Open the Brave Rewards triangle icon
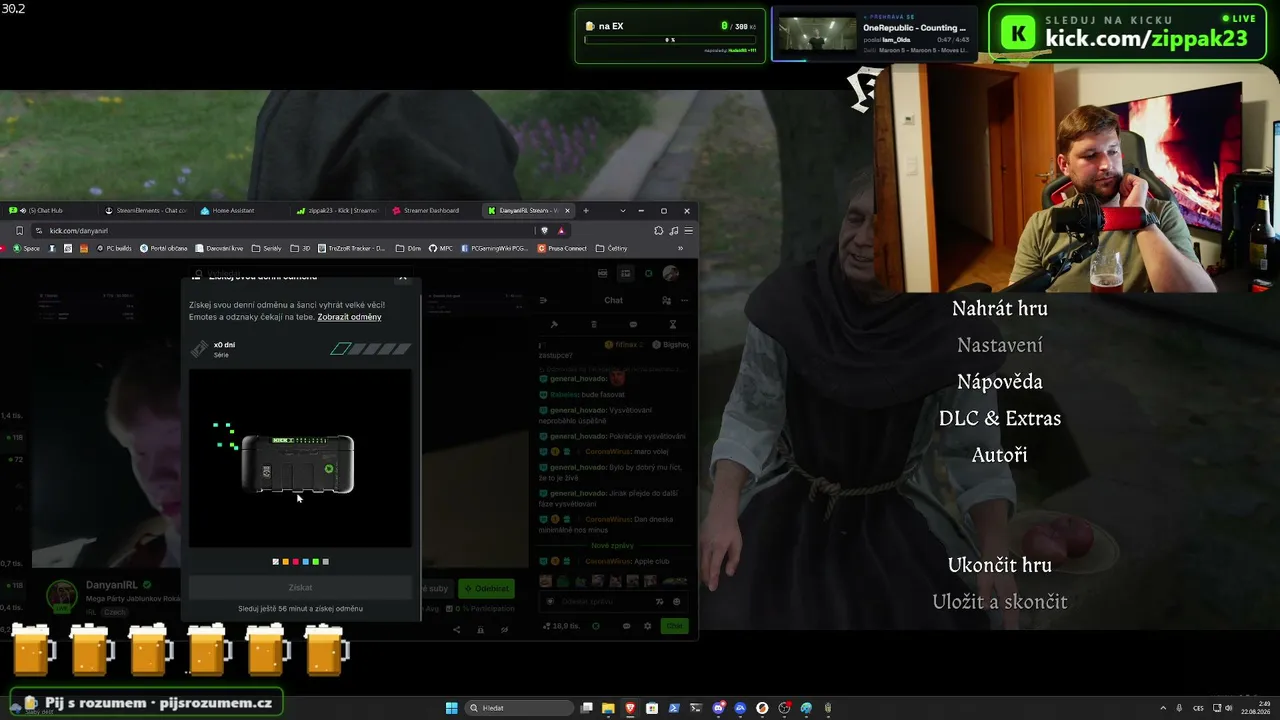The image size is (1280, 720). tap(561, 231)
